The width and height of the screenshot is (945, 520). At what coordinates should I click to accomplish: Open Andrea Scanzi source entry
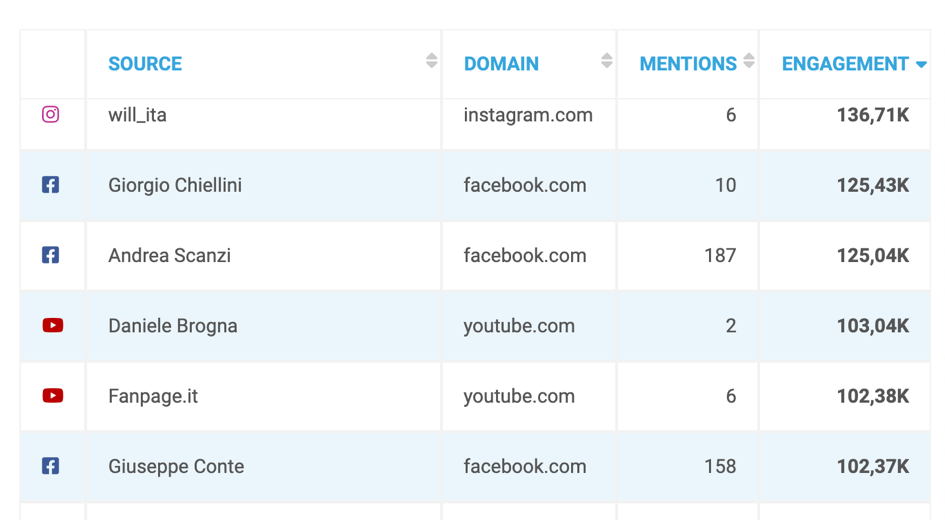coord(169,255)
